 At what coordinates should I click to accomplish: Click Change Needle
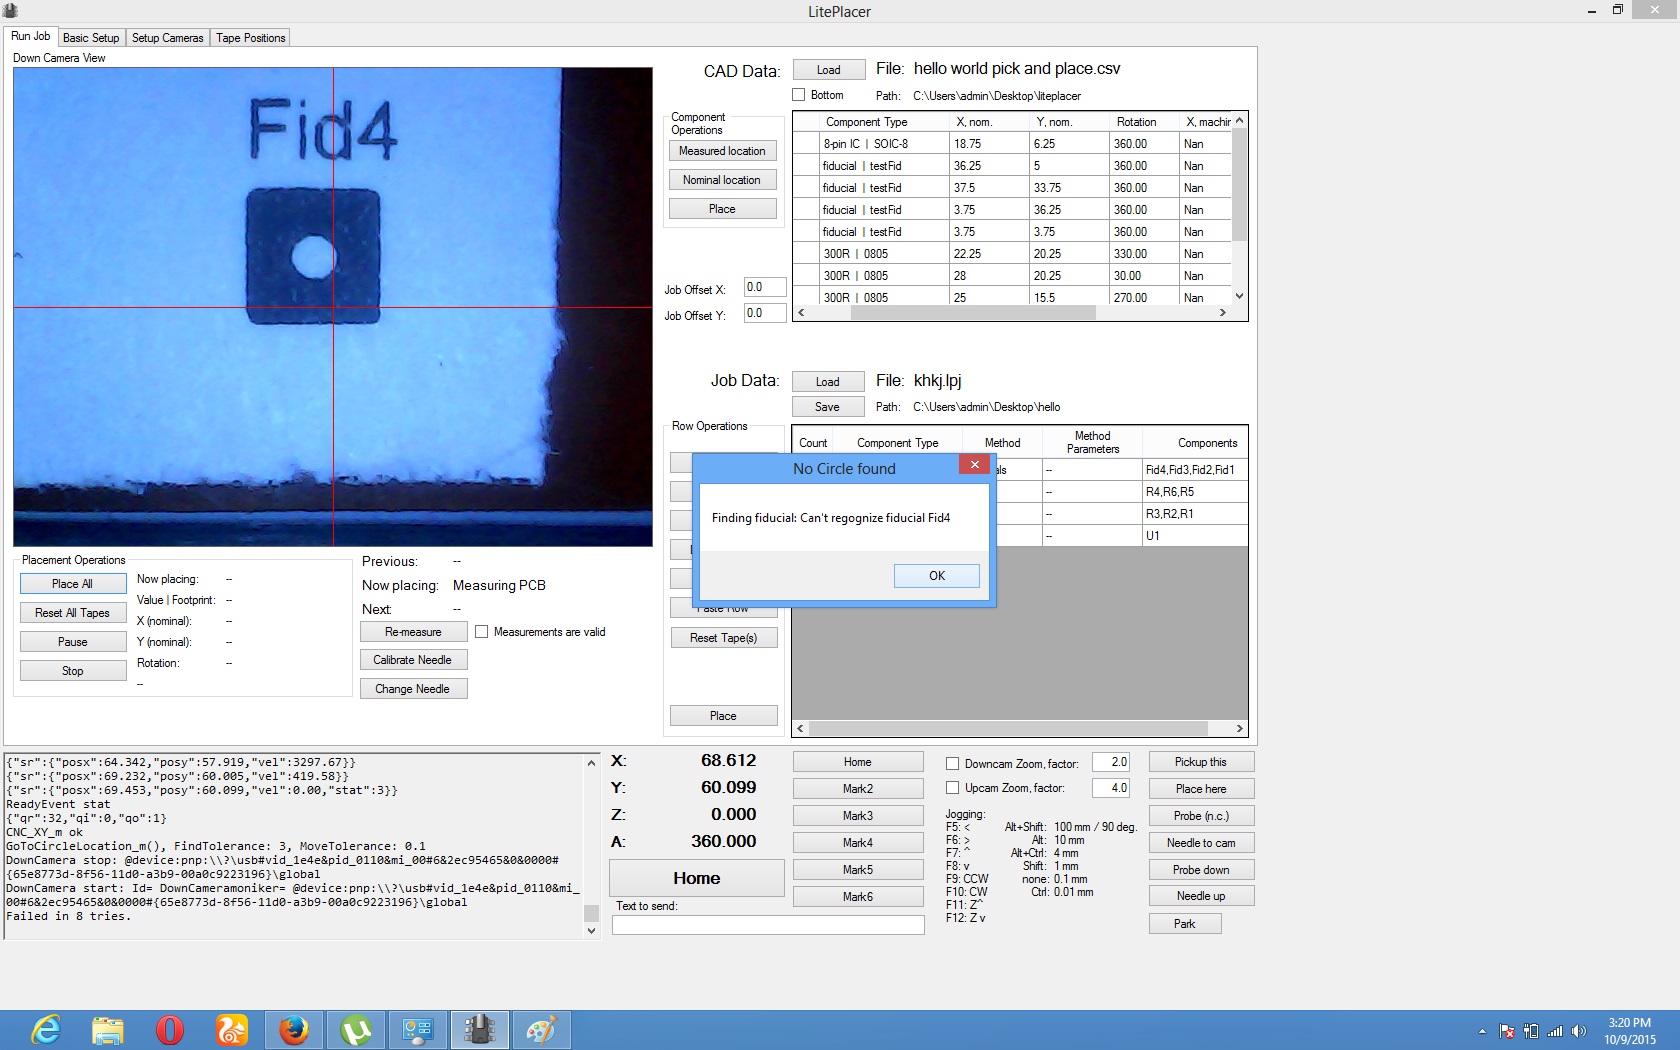(414, 689)
